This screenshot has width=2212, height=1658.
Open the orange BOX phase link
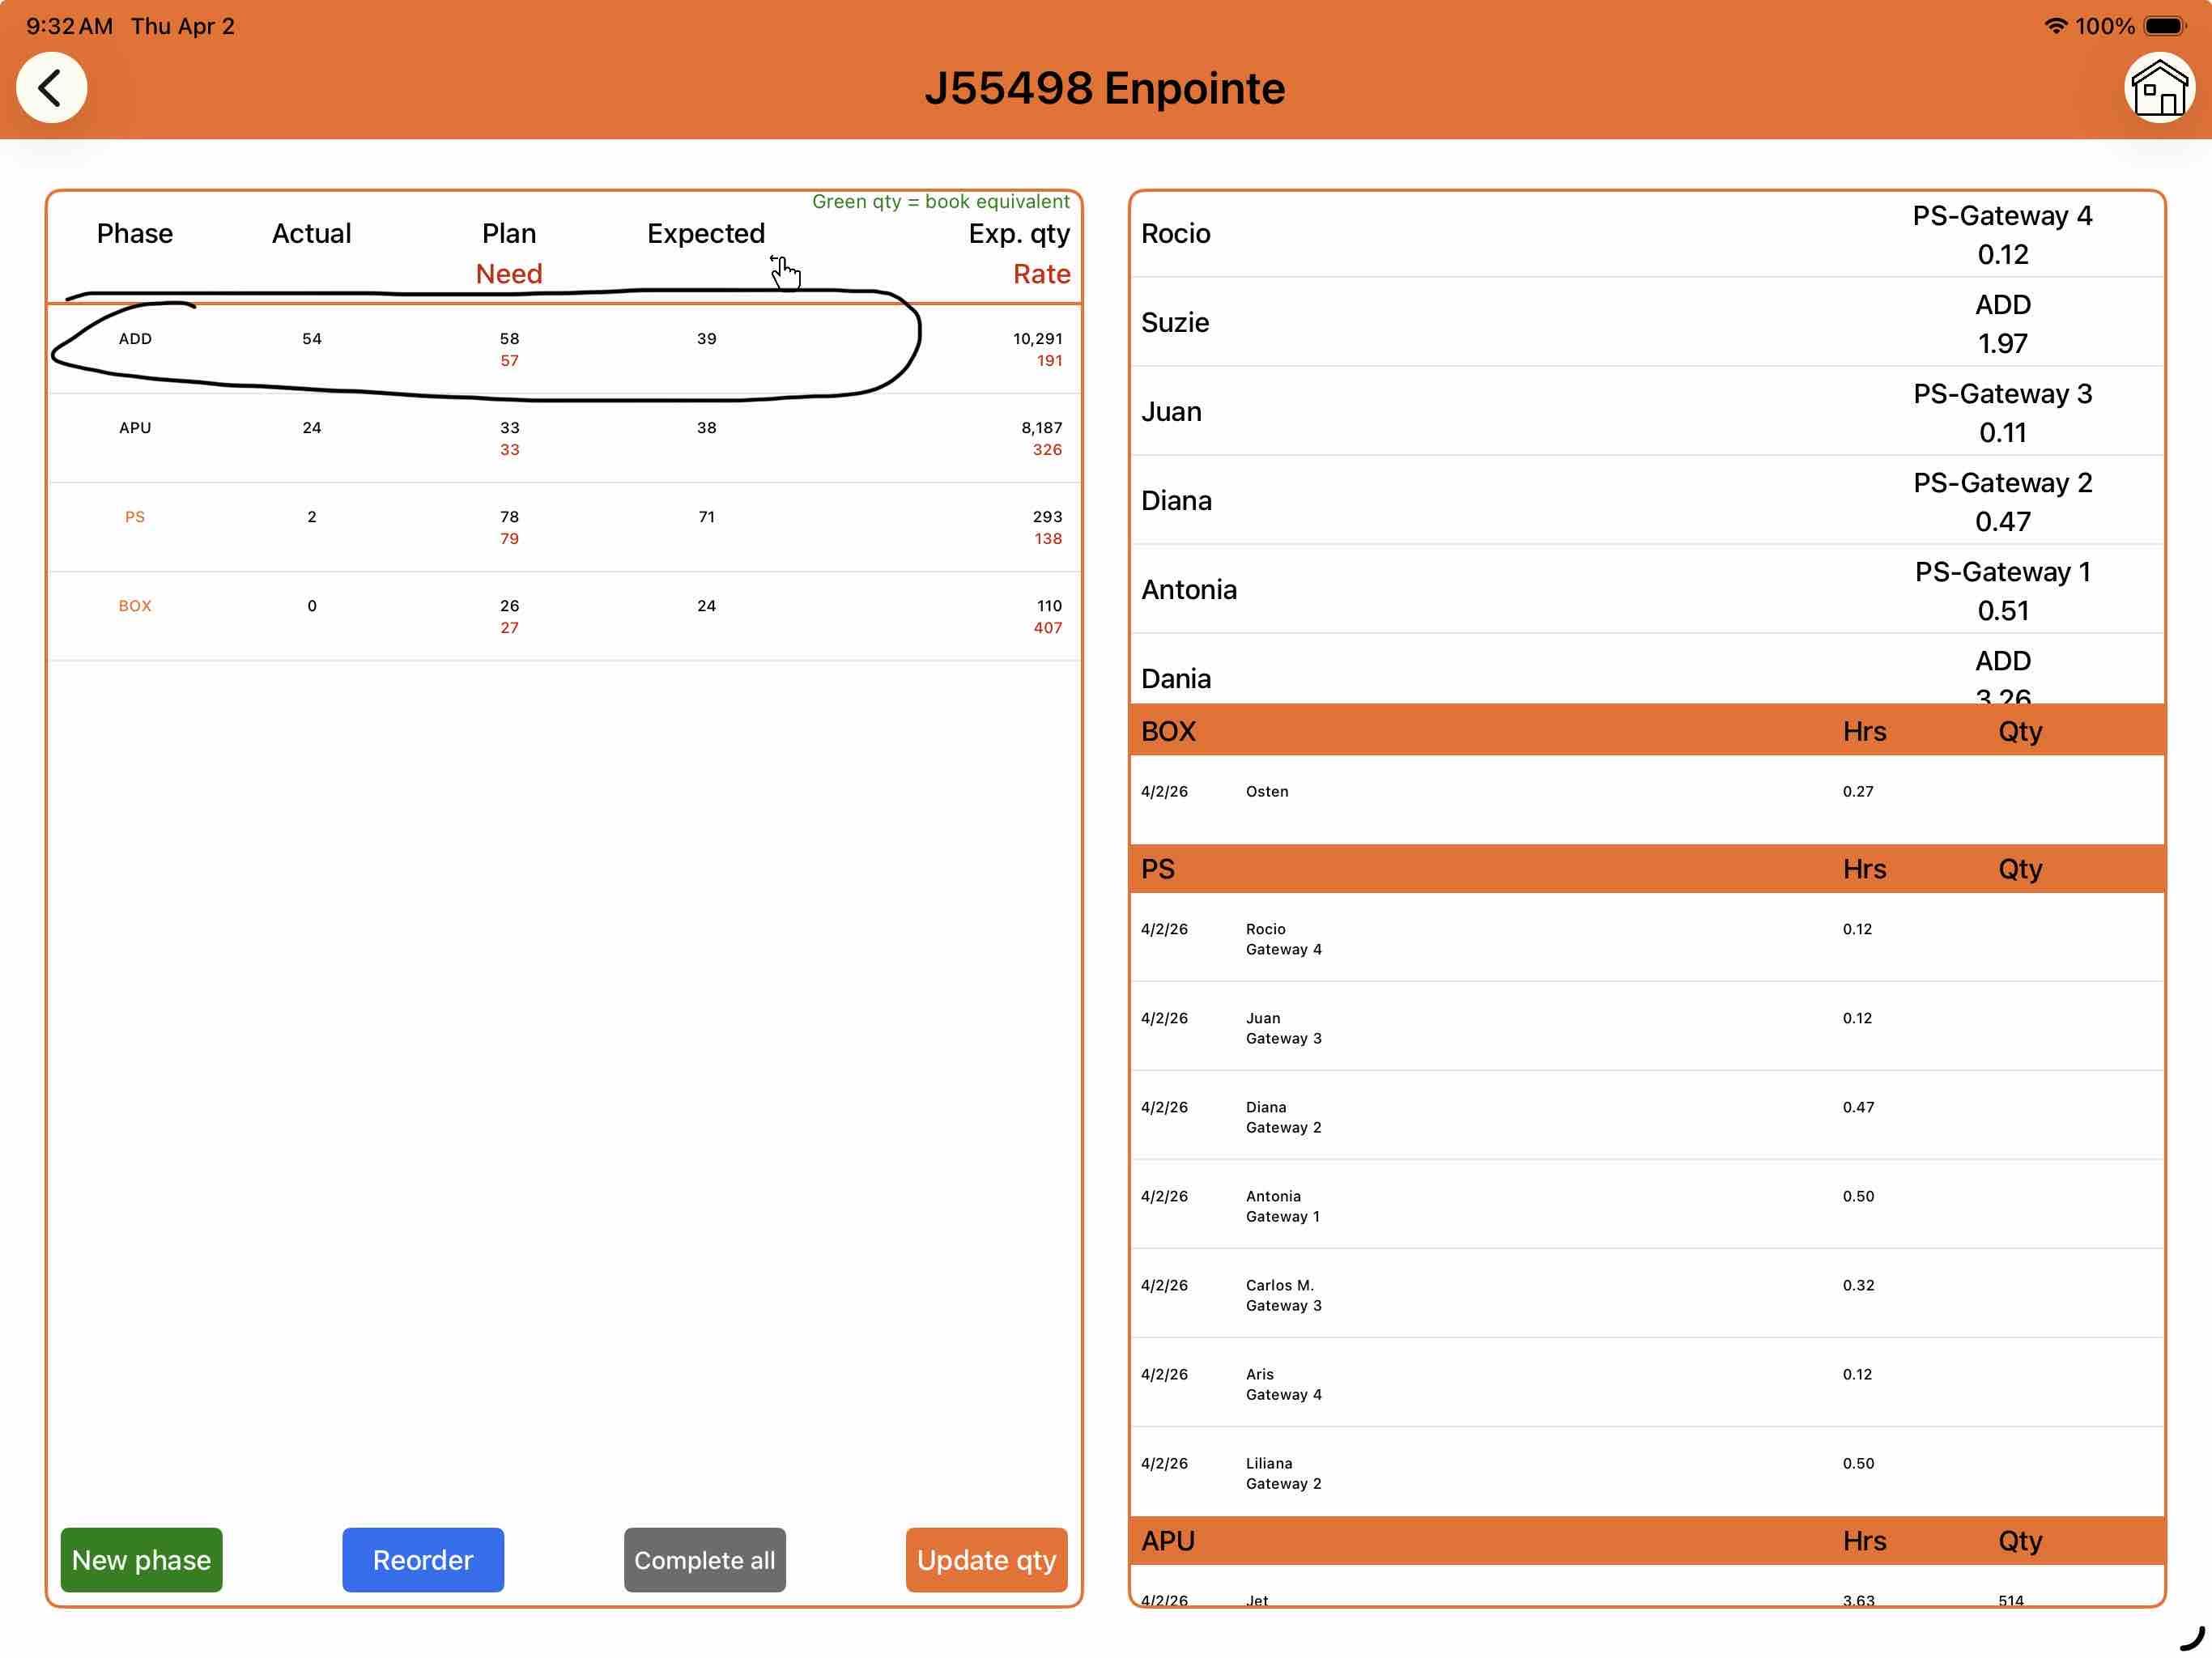(x=135, y=606)
